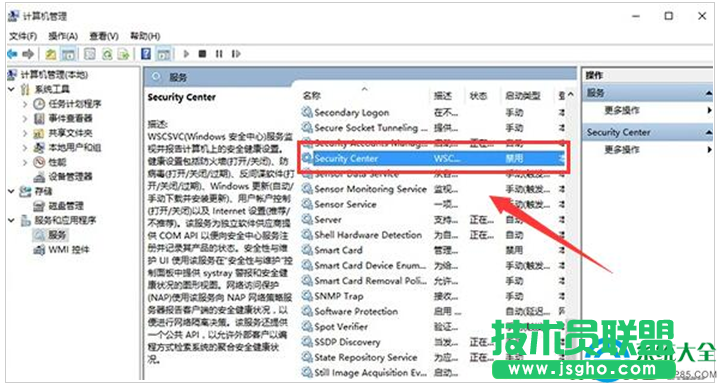This screenshot has width=719, height=385.
Task: Select 共享文件夹 in the tree
Action: 71,133
